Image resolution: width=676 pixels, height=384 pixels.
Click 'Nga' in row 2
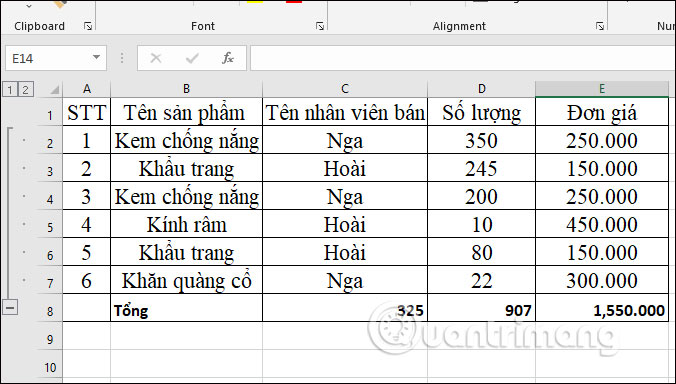coord(345,140)
